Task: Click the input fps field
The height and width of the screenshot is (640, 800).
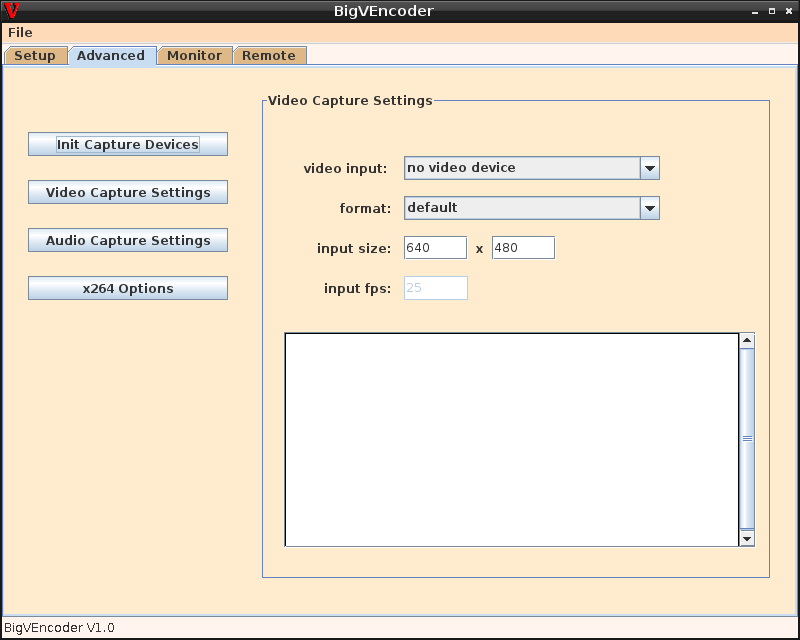Action: tap(435, 288)
